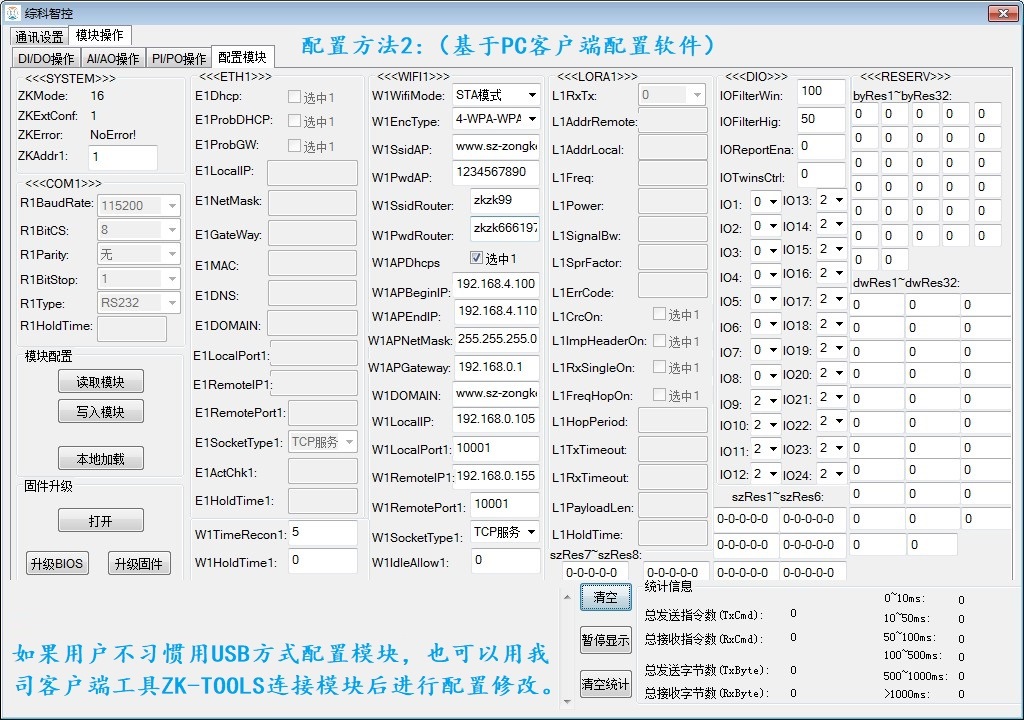The width and height of the screenshot is (1024, 720).
Task: Expand the R1Type RS232 dropdown
Action: 138,303
